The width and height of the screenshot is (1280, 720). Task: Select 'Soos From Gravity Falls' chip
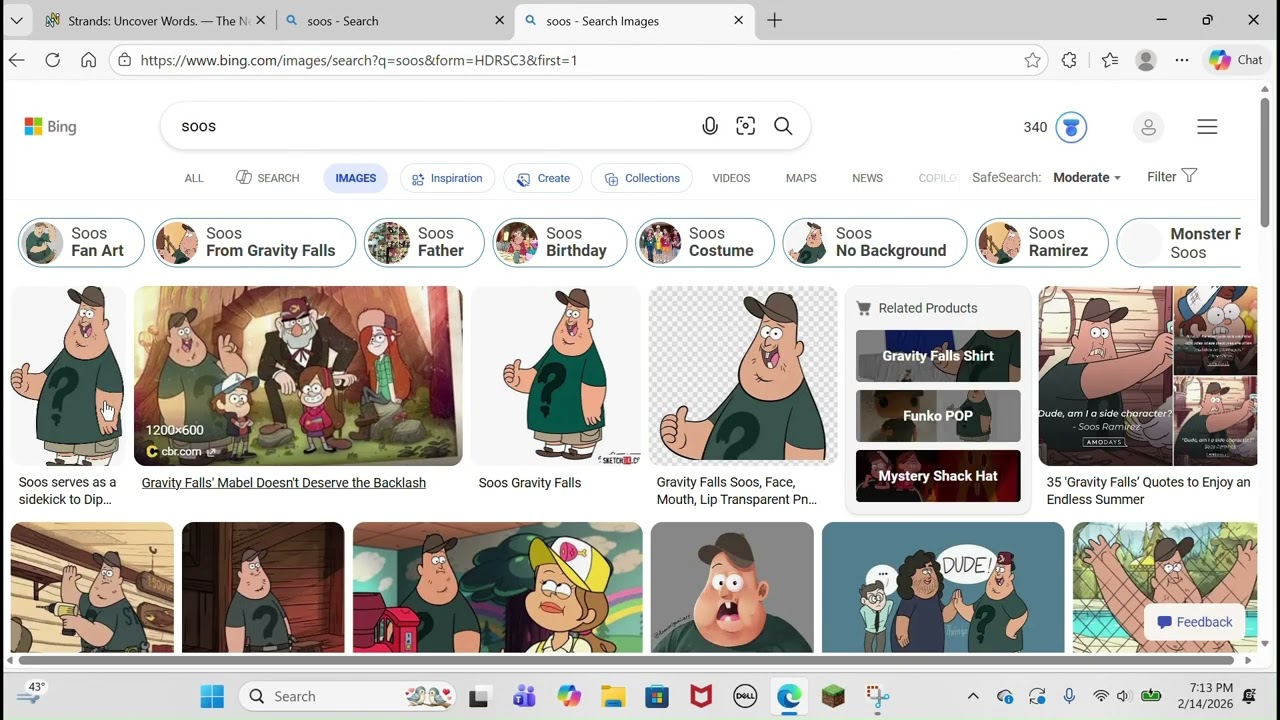[x=254, y=242]
